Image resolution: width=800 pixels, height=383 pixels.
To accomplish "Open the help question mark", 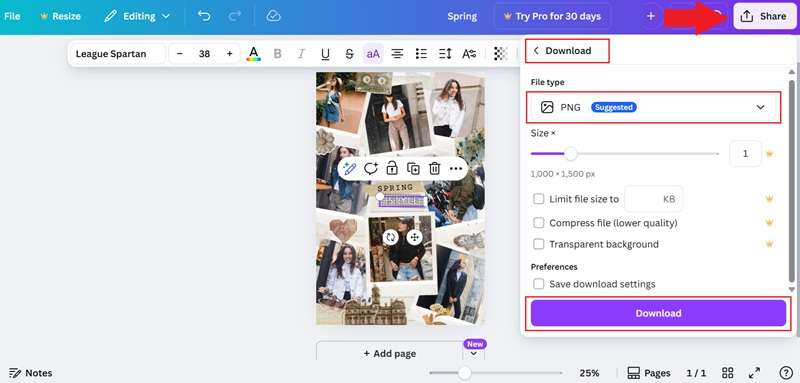I will click(x=786, y=373).
